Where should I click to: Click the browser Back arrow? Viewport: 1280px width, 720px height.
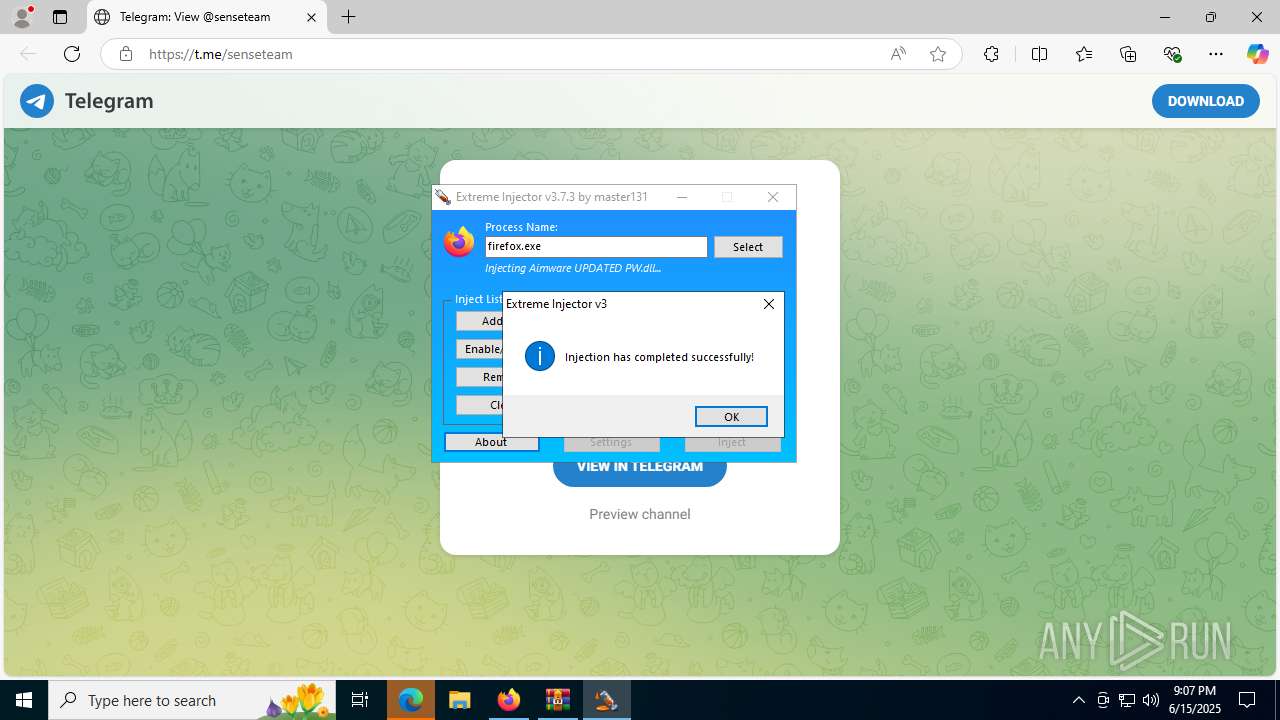coord(28,54)
